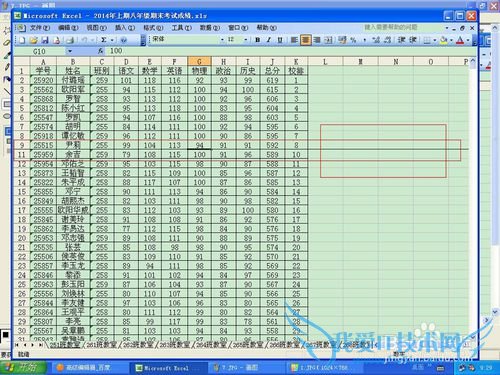Select row 9 header

22,145
